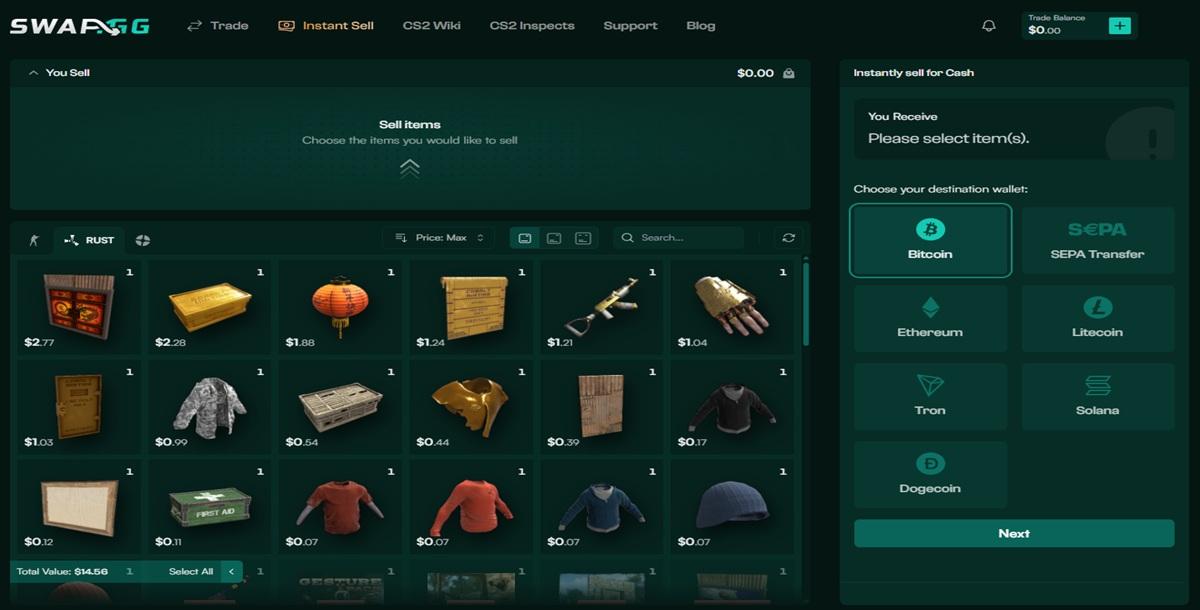The height and width of the screenshot is (610, 1200).
Task: Click the bag icon next to $0.00
Action: pyautogui.click(x=789, y=73)
